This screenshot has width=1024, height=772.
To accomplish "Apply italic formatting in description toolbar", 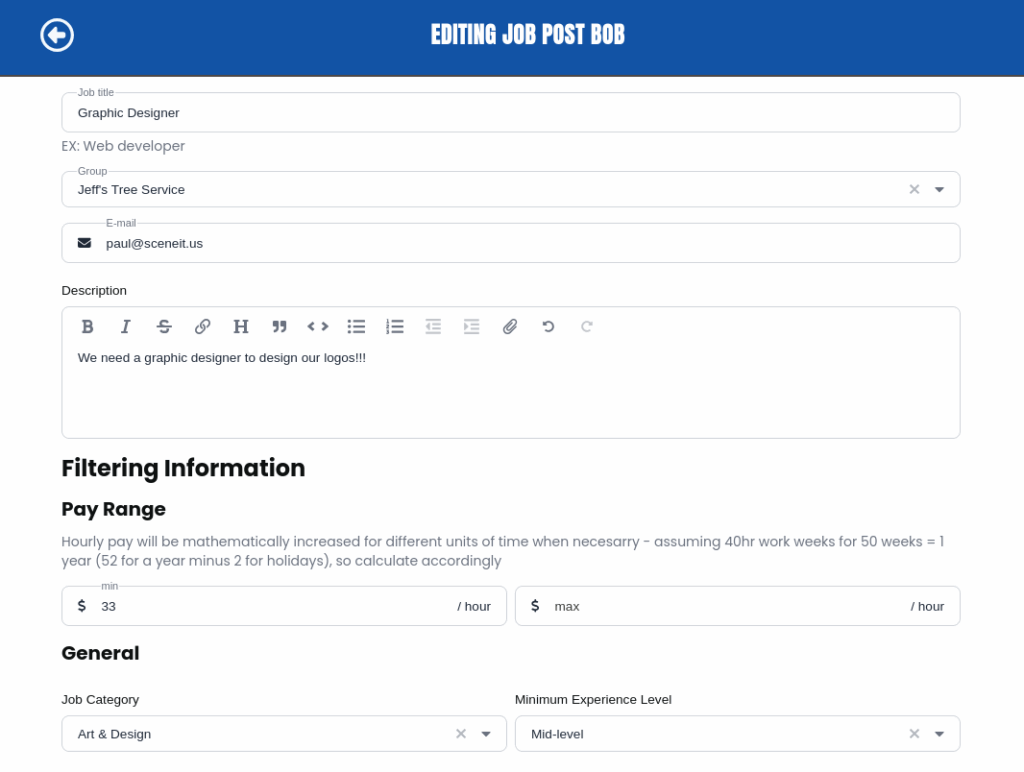I will 125,326.
